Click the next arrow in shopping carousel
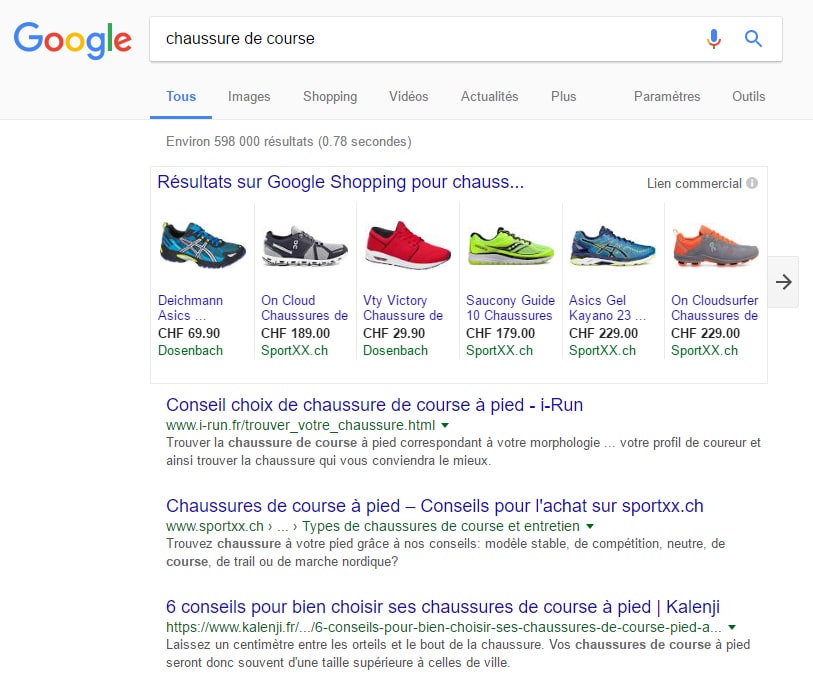This screenshot has height=686, width=813. point(783,282)
